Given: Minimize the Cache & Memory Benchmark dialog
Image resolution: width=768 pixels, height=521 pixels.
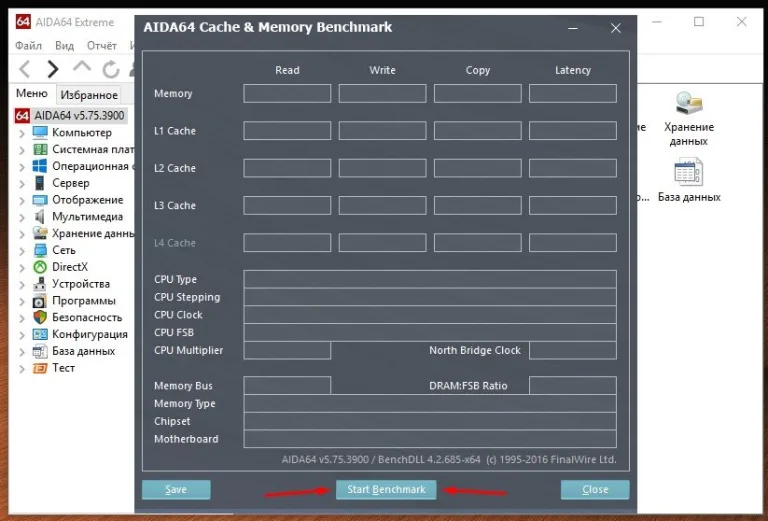Looking at the screenshot, I should point(573,28).
